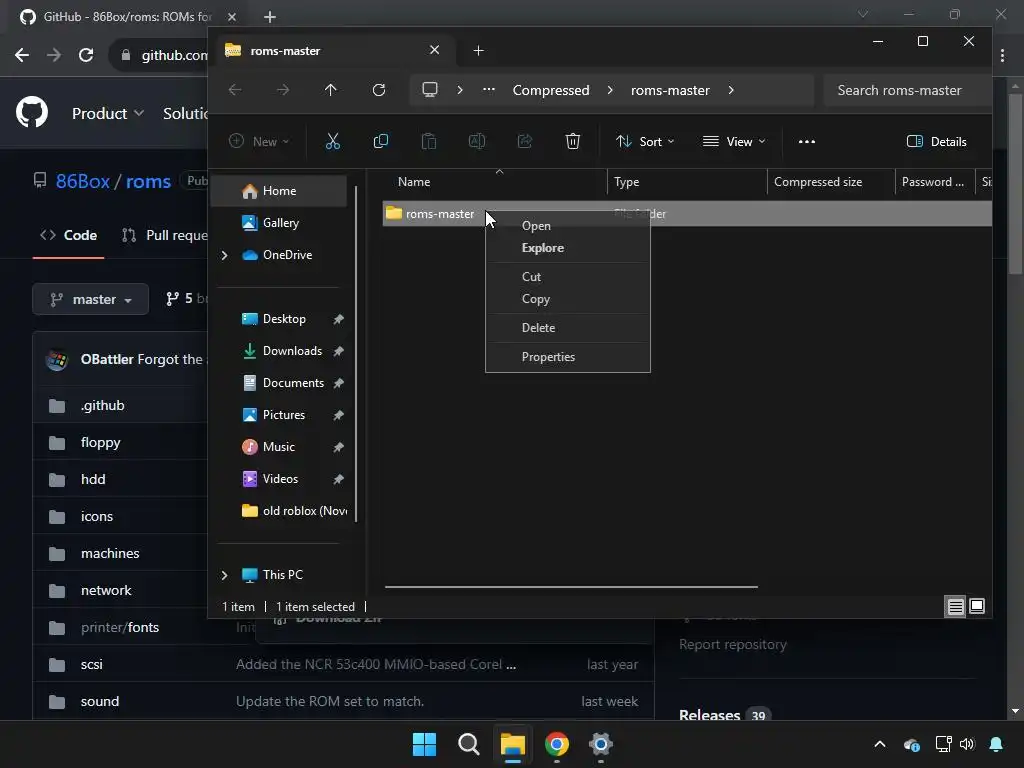
Task: Click the Share icon in Explorer toolbar
Action: [524, 141]
